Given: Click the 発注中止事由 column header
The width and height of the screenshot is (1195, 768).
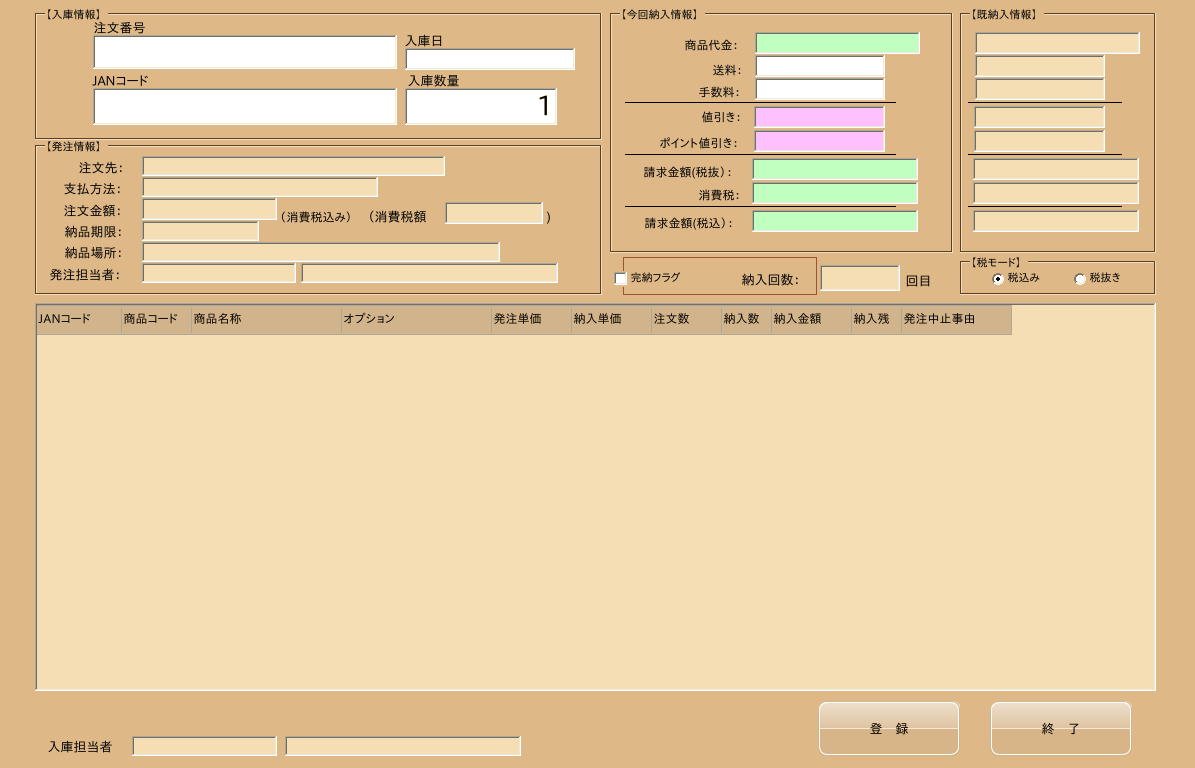Looking at the screenshot, I should tap(956, 319).
